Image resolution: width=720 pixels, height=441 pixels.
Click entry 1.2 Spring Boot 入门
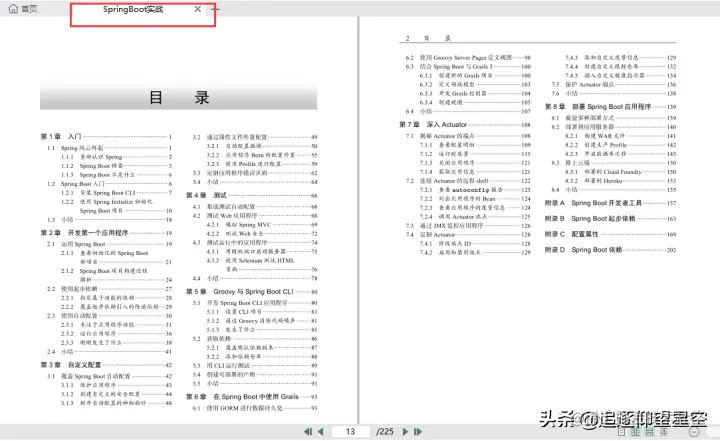pos(109,184)
